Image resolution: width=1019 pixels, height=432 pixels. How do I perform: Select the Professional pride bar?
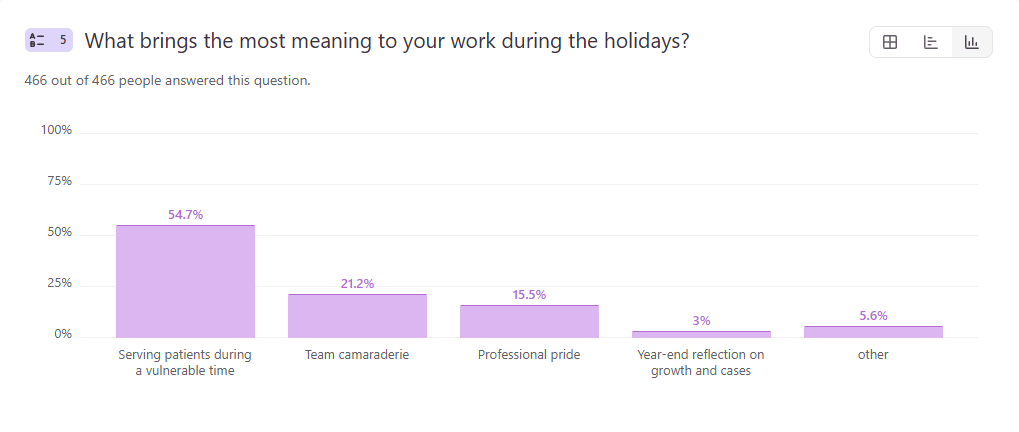(529, 321)
